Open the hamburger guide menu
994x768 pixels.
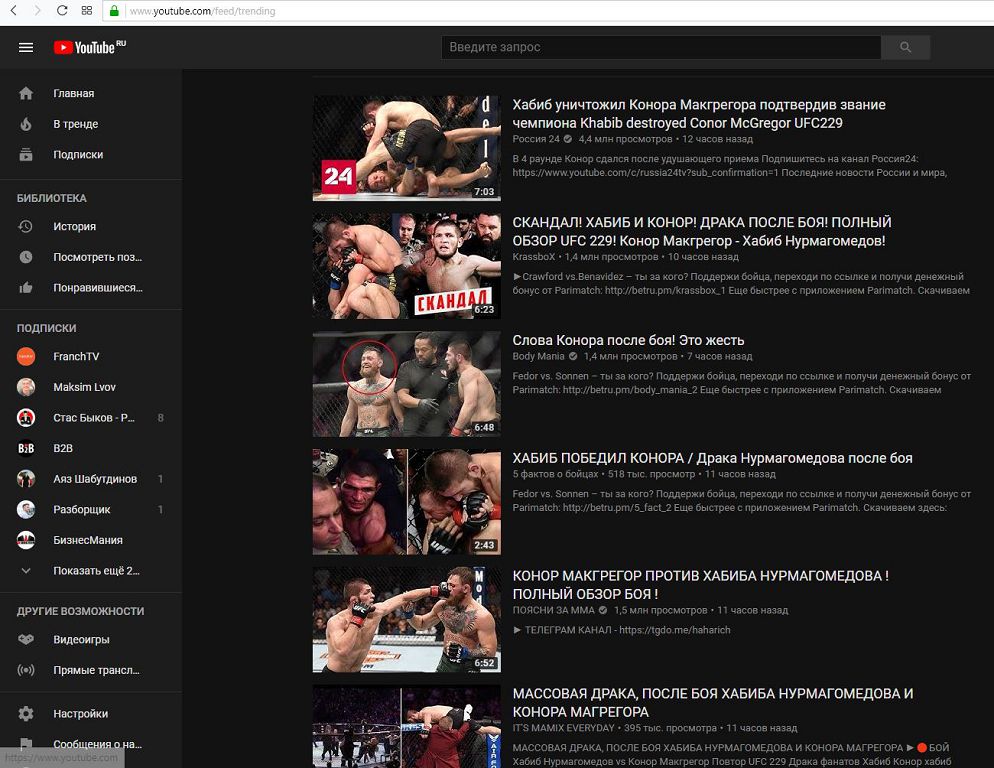point(26,48)
